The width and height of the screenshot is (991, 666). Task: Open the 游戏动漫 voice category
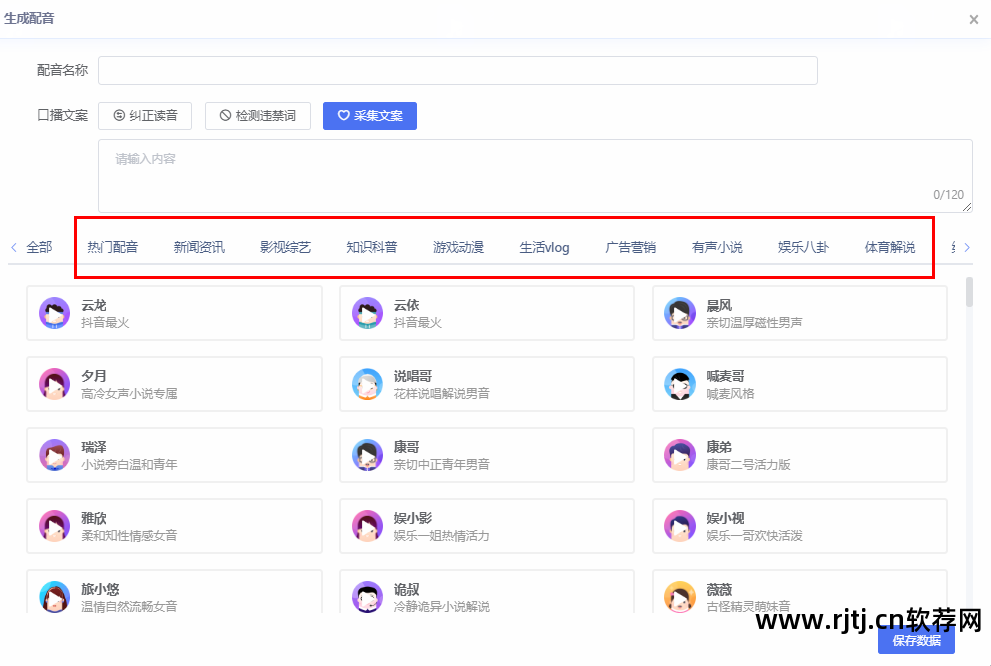pyautogui.click(x=458, y=247)
